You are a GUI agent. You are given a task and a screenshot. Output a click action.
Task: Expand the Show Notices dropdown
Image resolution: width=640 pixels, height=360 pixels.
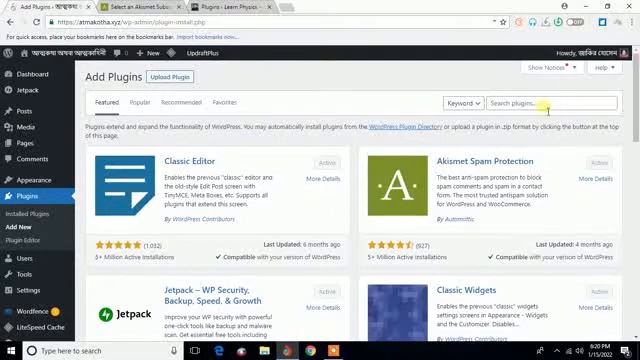pos(551,67)
